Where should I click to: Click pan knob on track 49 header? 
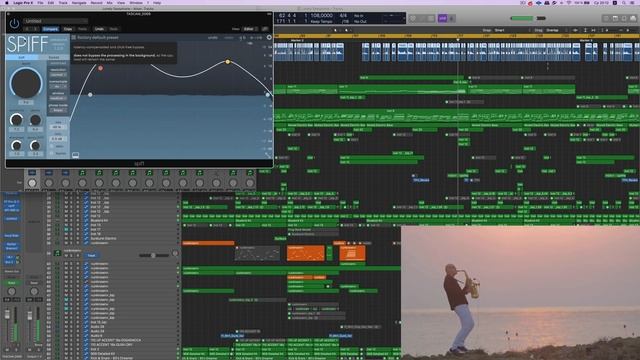click(x=175, y=253)
